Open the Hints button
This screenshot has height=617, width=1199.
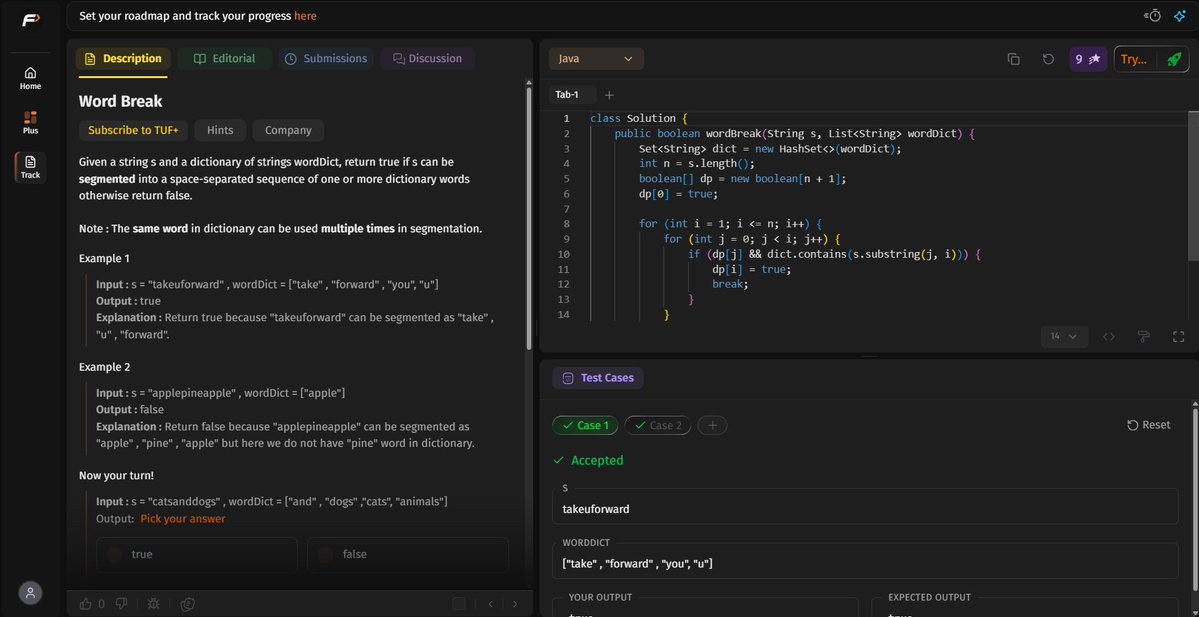tap(220, 130)
